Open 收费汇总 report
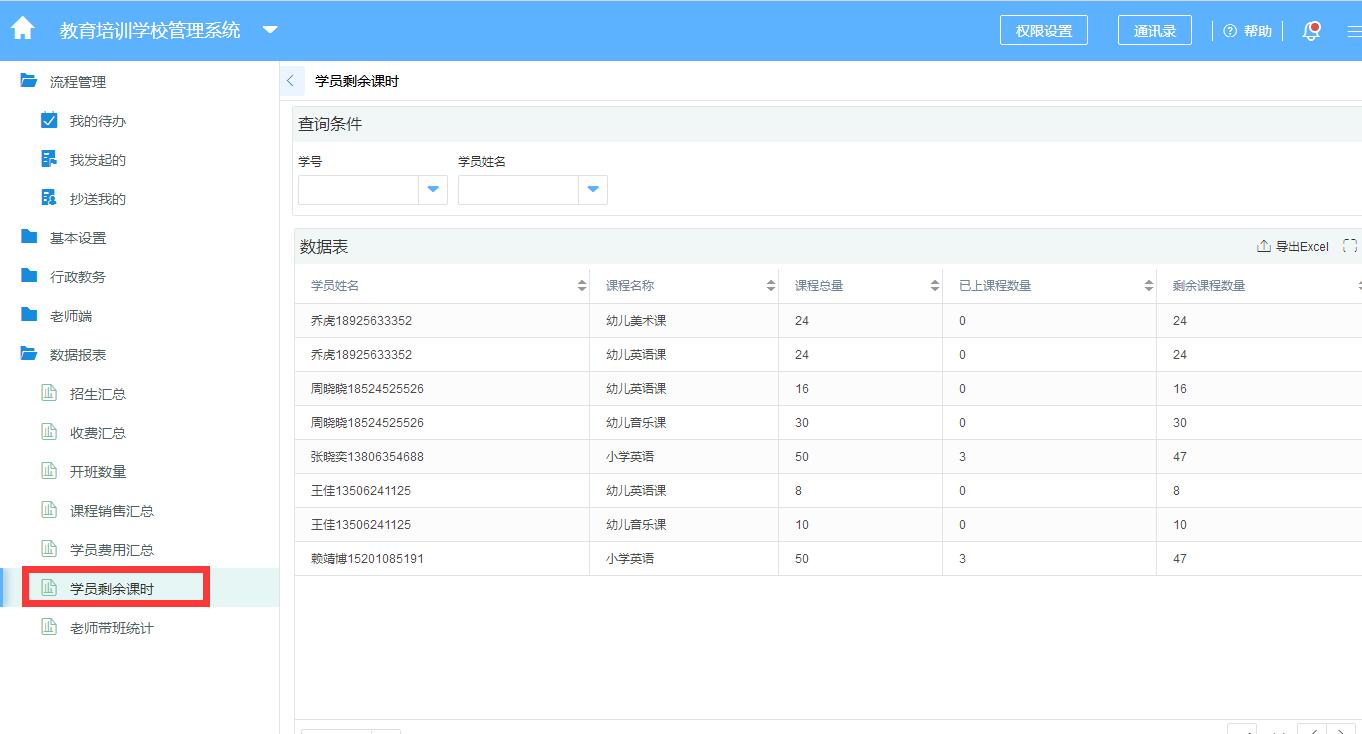The height and width of the screenshot is (734, 1362). click(x=98, y=433)
